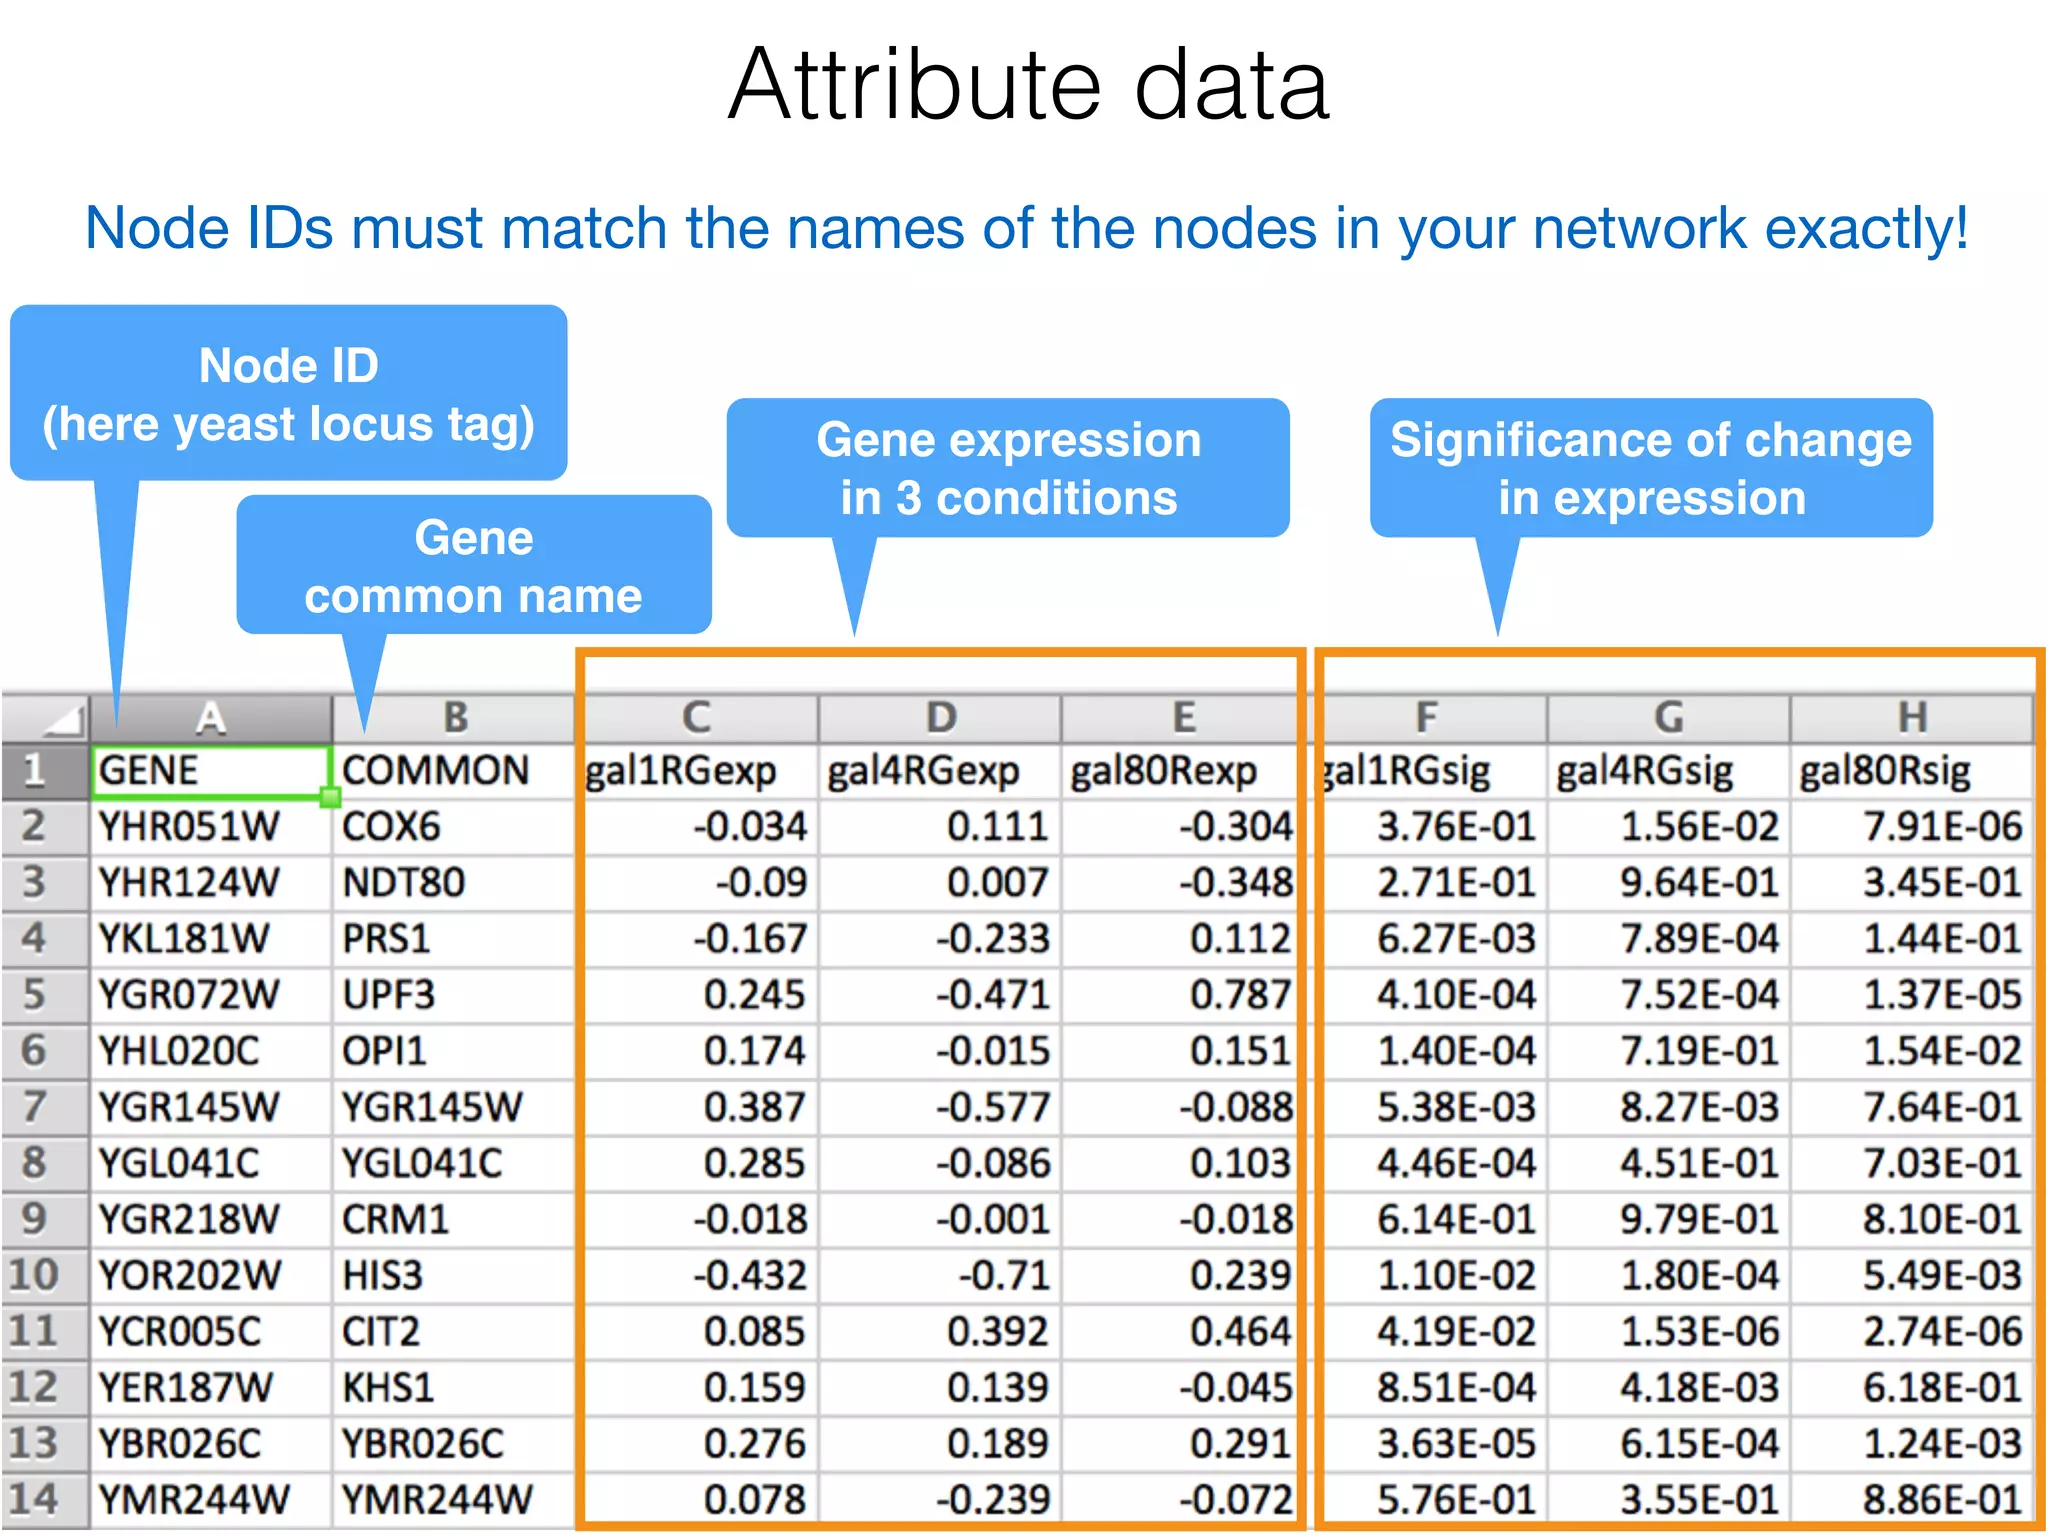This screenshot has height=1536, width=2048.
Task: Select the YCR005C cell
Action: tap(211, 1332)
